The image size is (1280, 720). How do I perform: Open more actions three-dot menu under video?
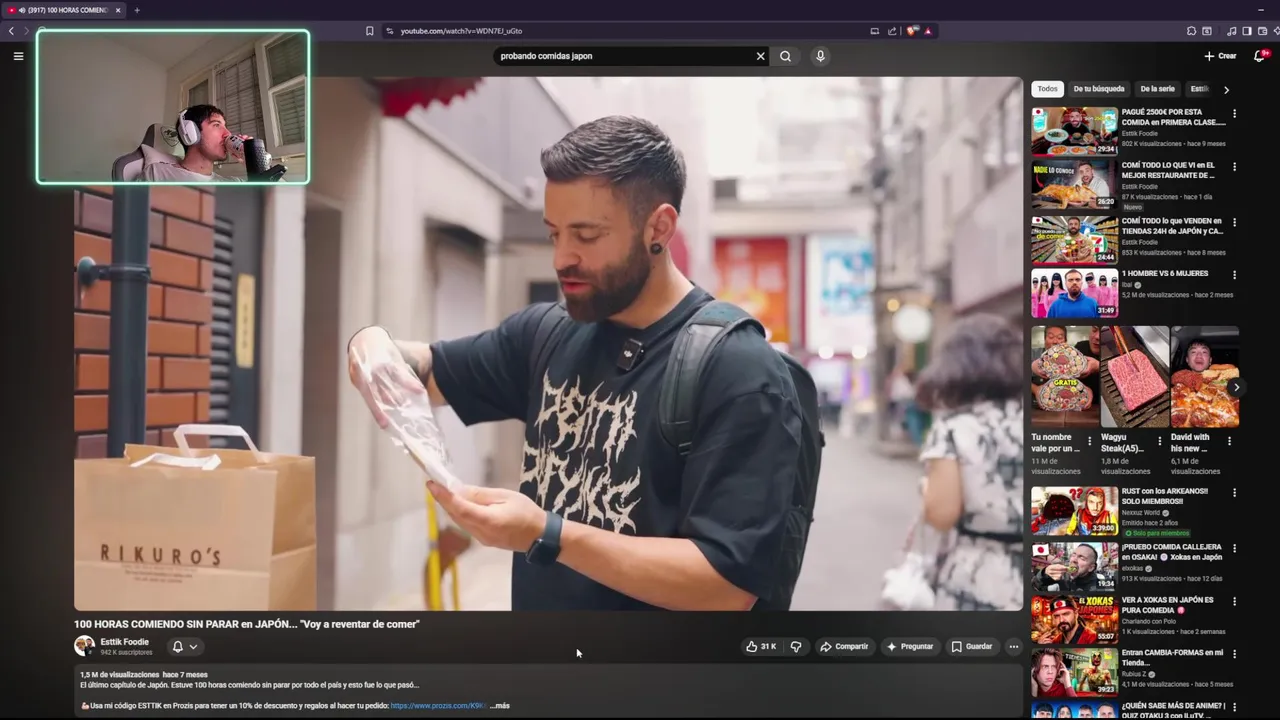coord(1013,647)
